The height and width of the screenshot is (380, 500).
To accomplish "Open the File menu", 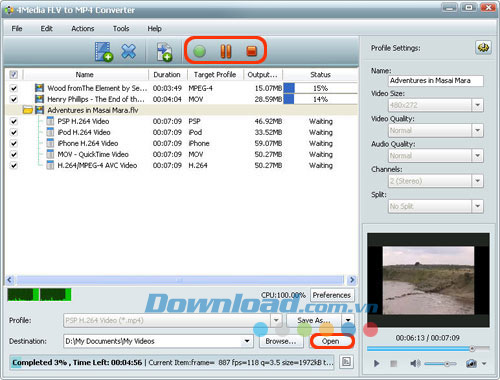I will 17,29.
